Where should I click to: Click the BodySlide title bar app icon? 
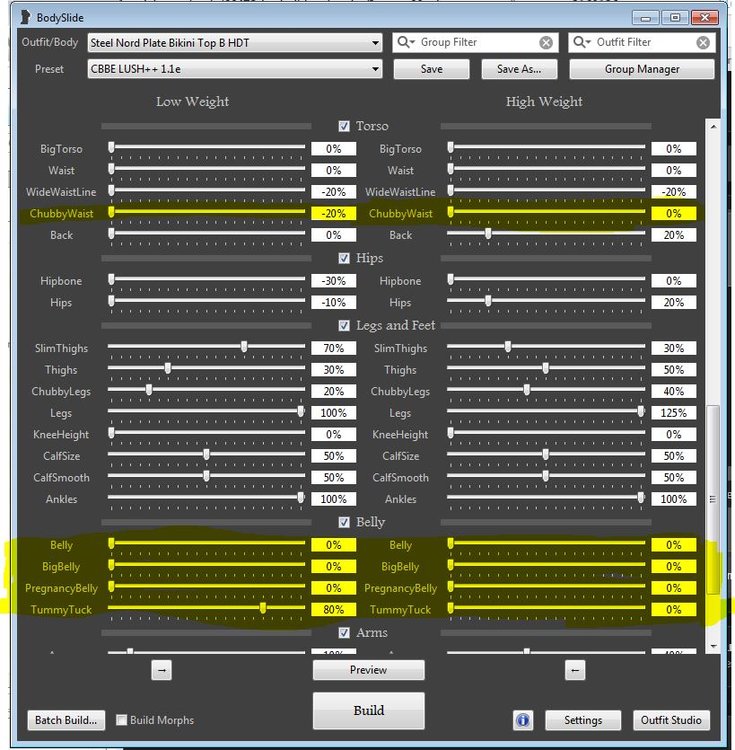click(25, 17)
